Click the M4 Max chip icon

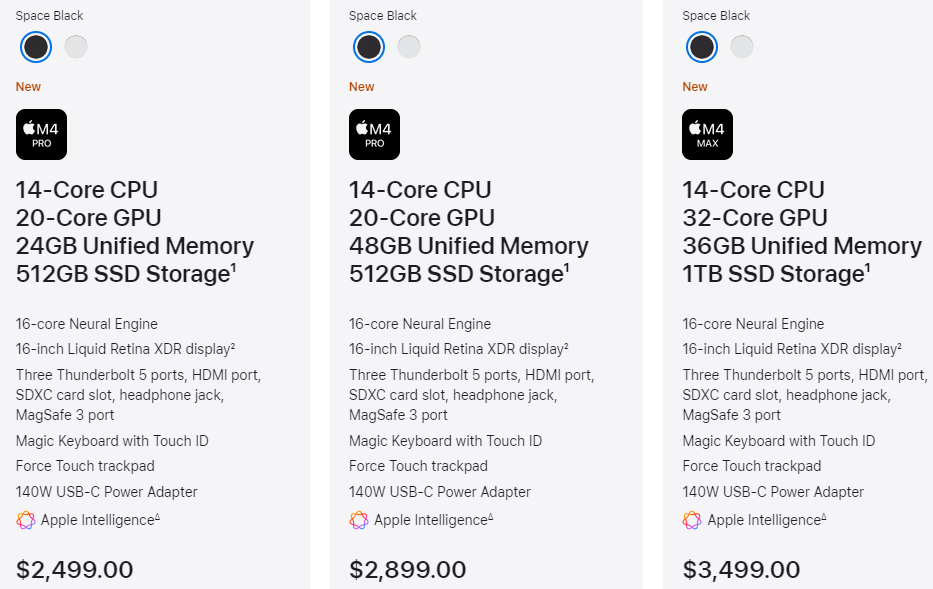pyautogui.click(x=707, y=134)
